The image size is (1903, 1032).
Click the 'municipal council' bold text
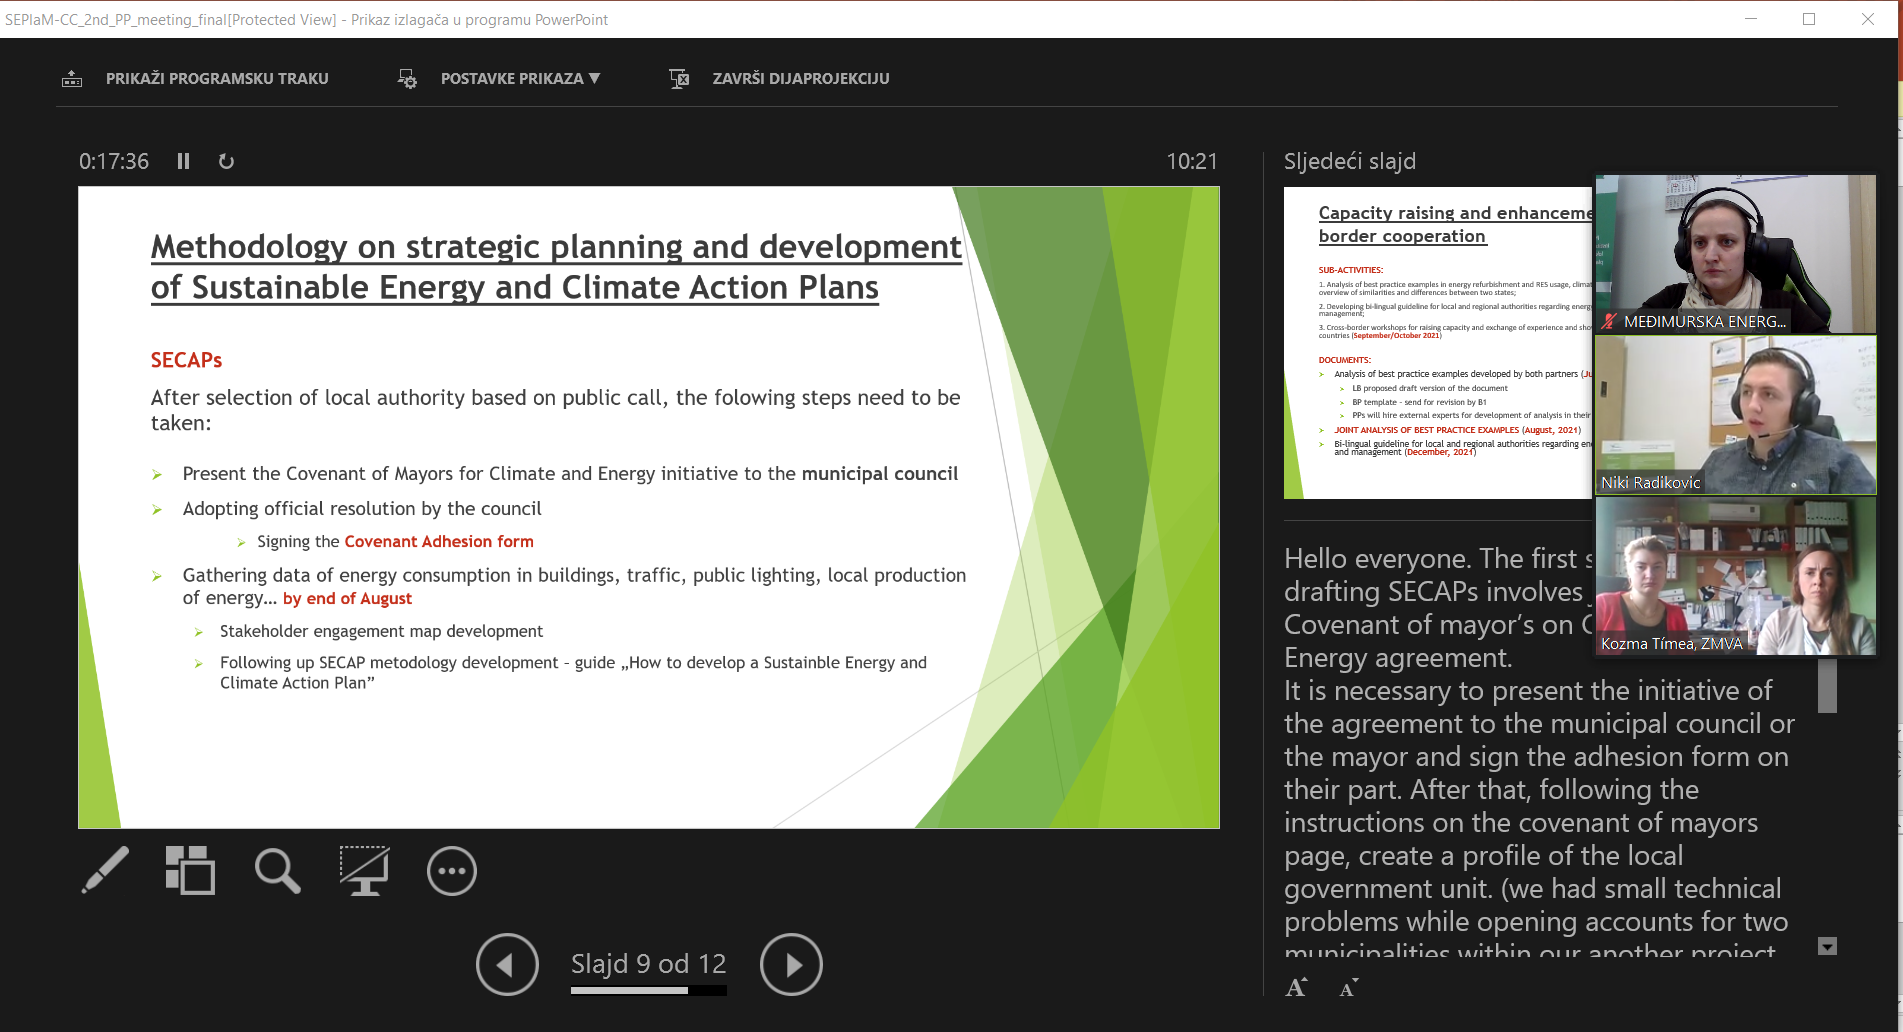point(880,474)
